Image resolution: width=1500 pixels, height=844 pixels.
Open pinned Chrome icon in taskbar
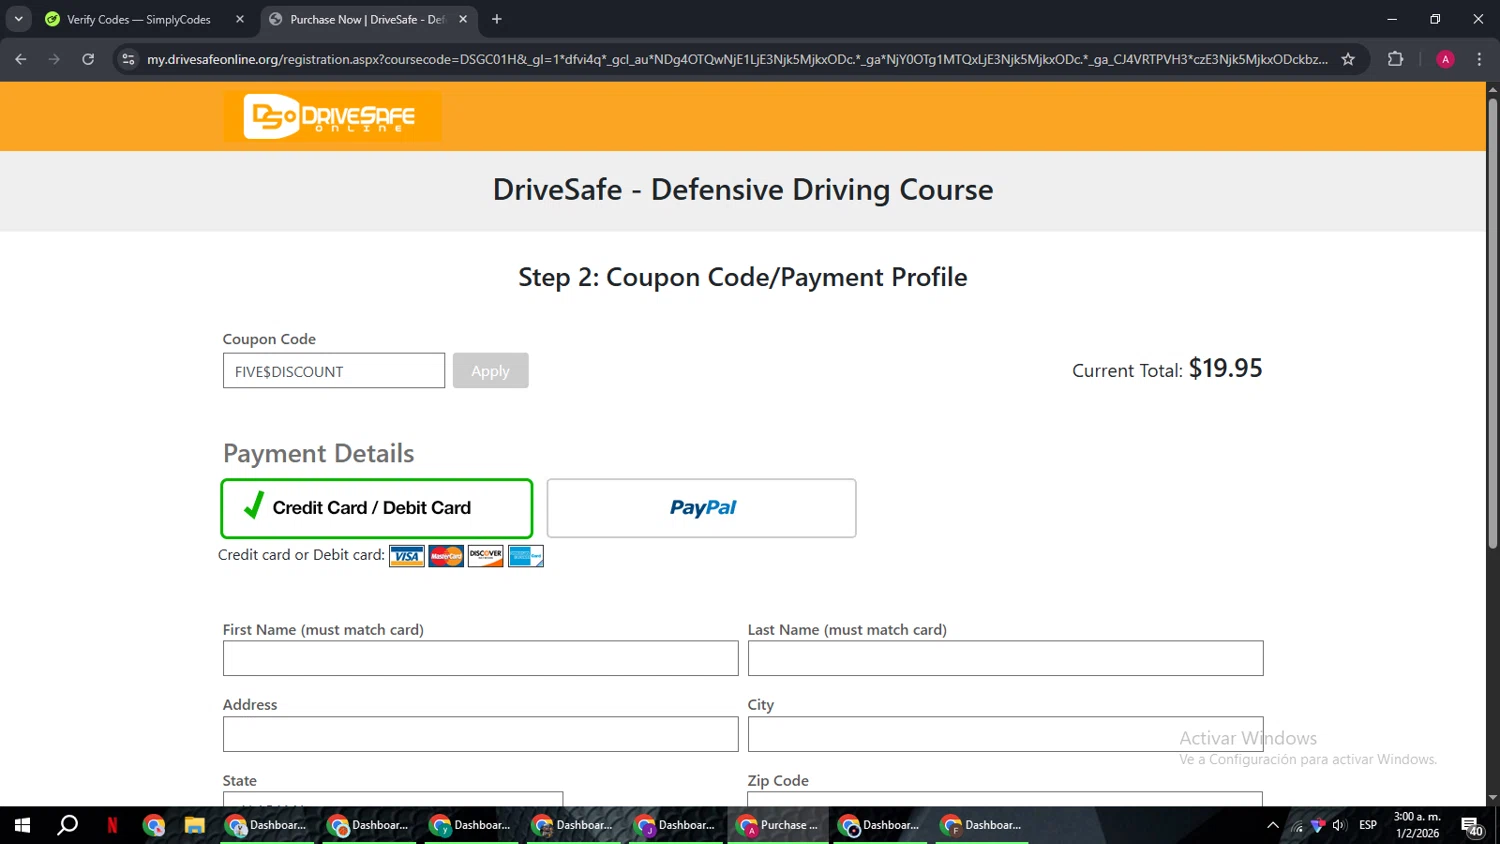coord(153,825)
